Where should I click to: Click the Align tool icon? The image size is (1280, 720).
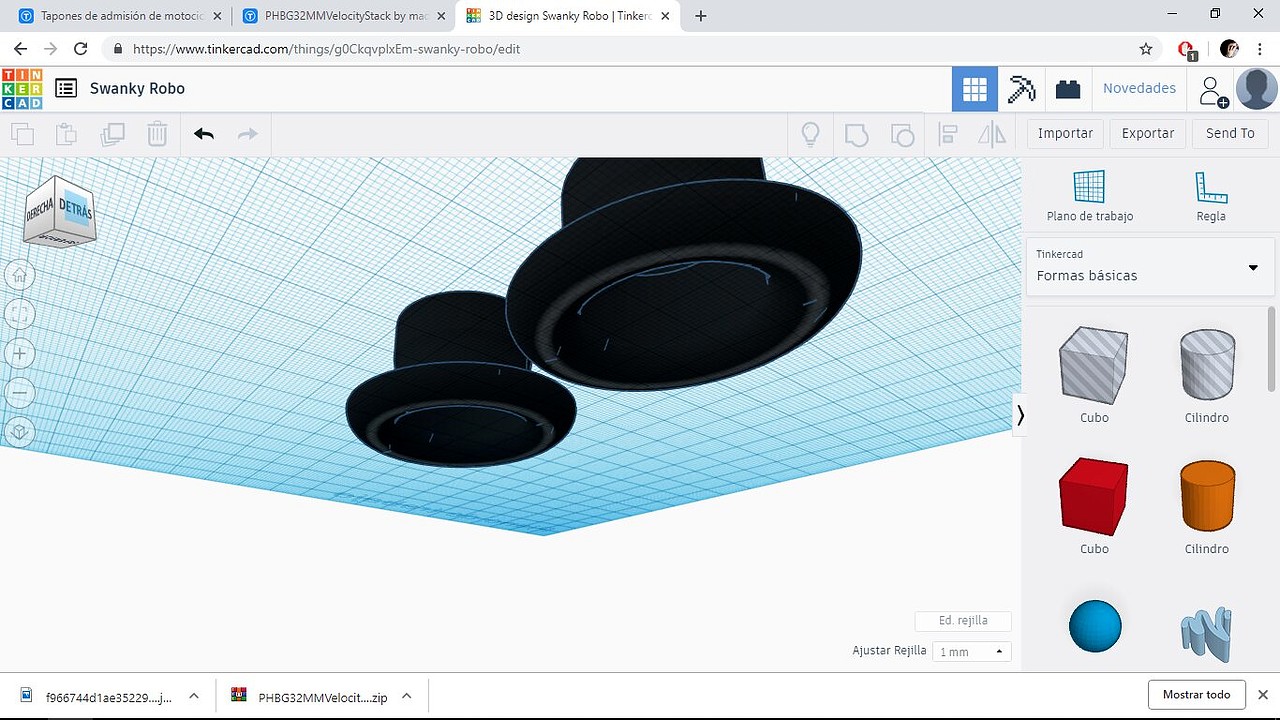948,134
